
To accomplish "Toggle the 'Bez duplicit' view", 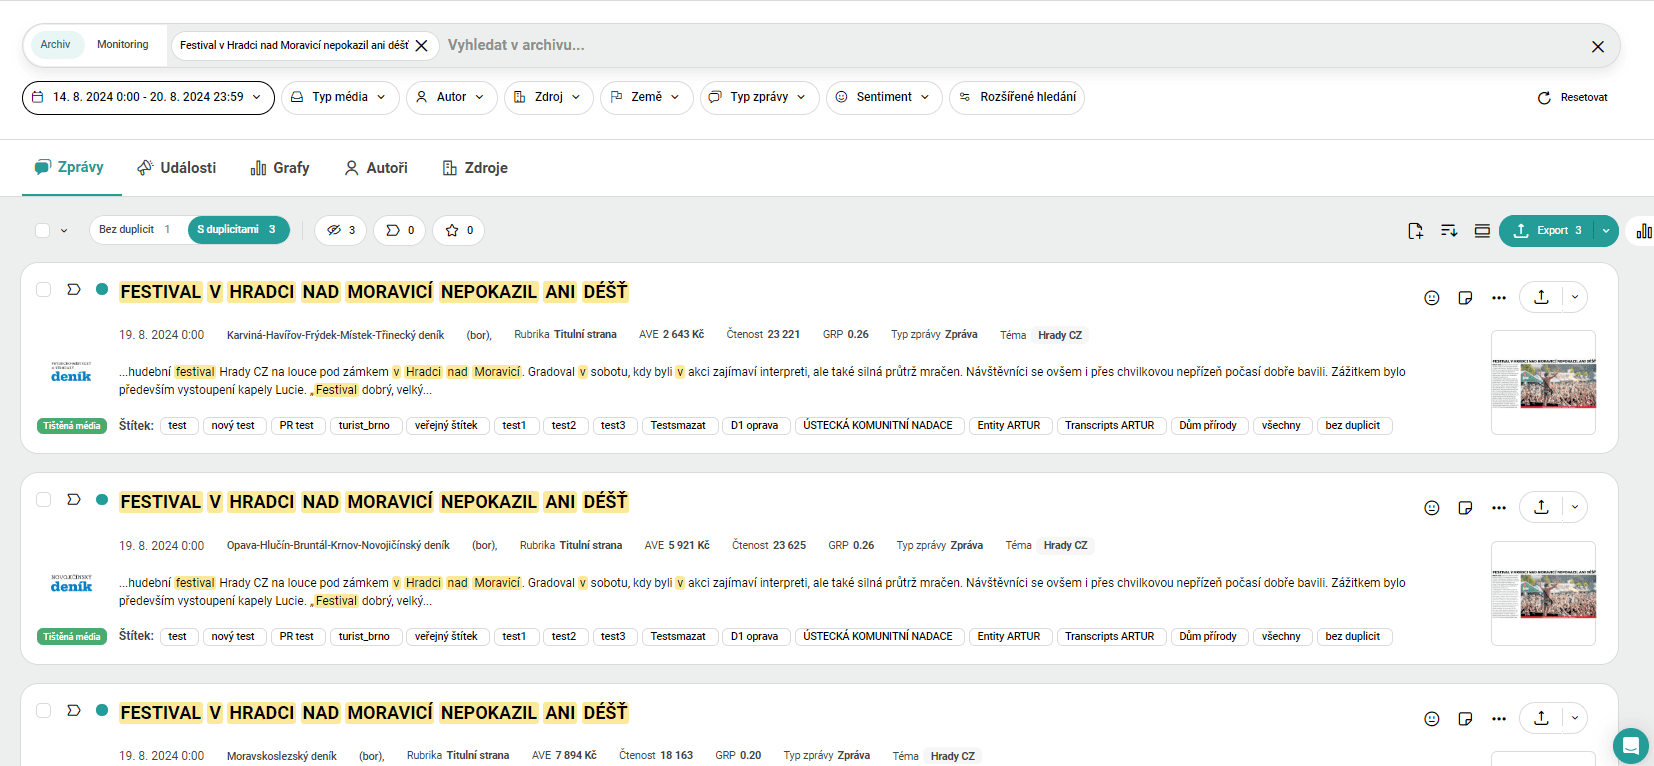I will tap(136, 230).
